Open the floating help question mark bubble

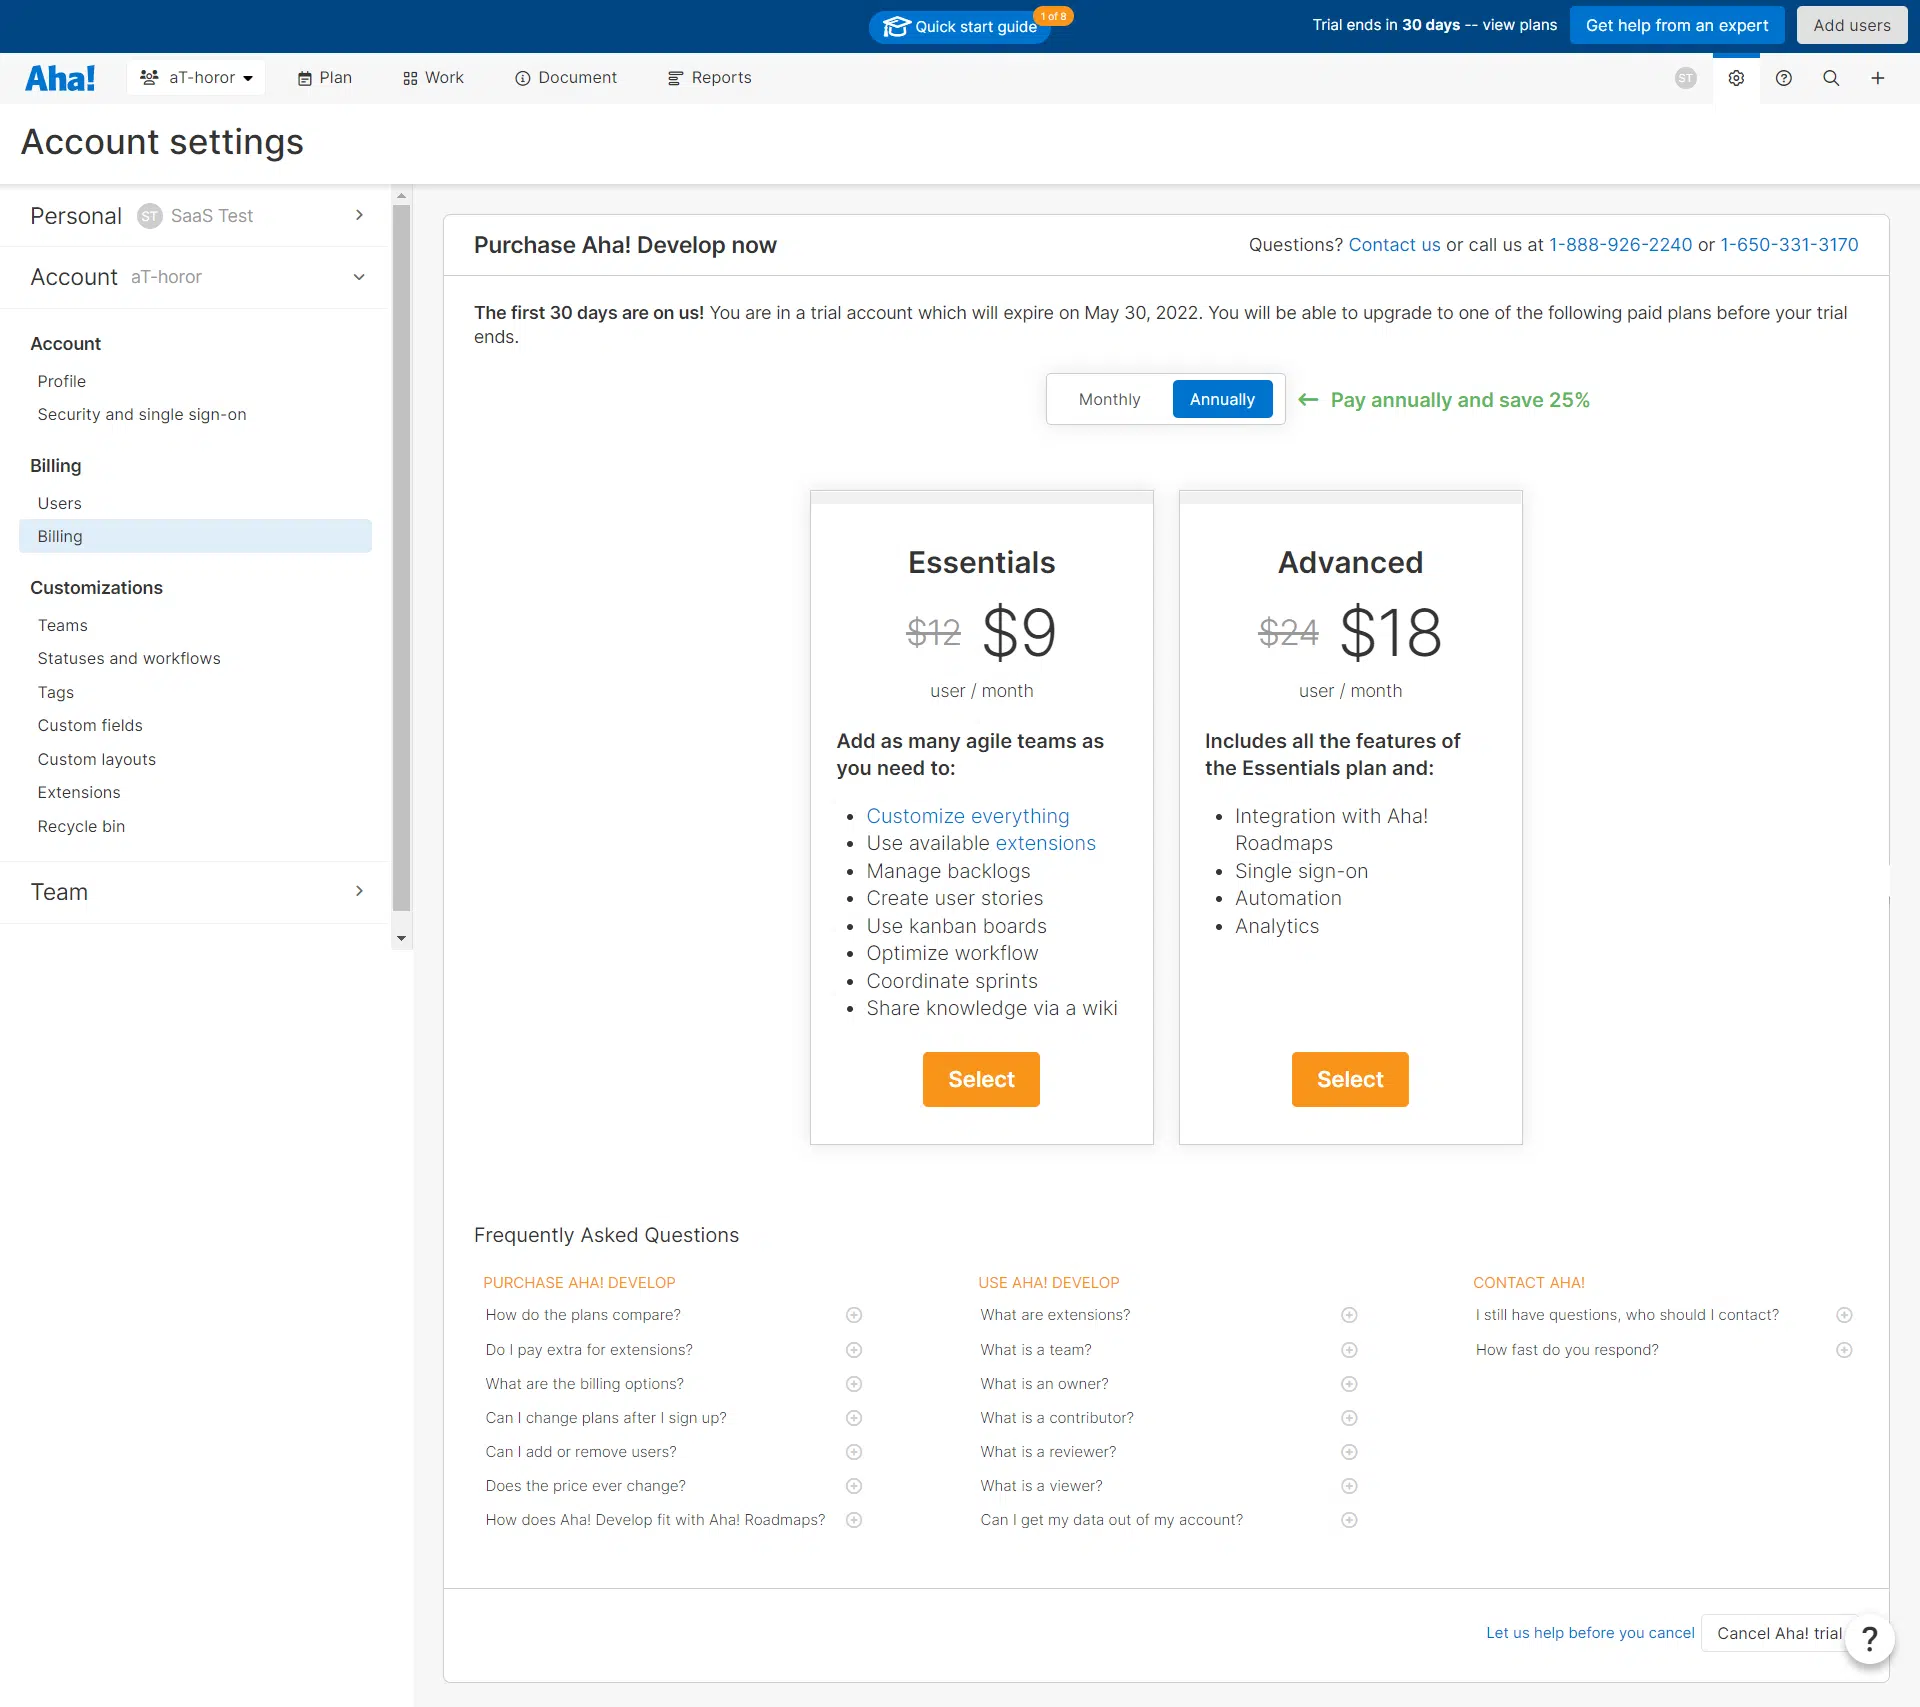click(x=1869, y=1638)
